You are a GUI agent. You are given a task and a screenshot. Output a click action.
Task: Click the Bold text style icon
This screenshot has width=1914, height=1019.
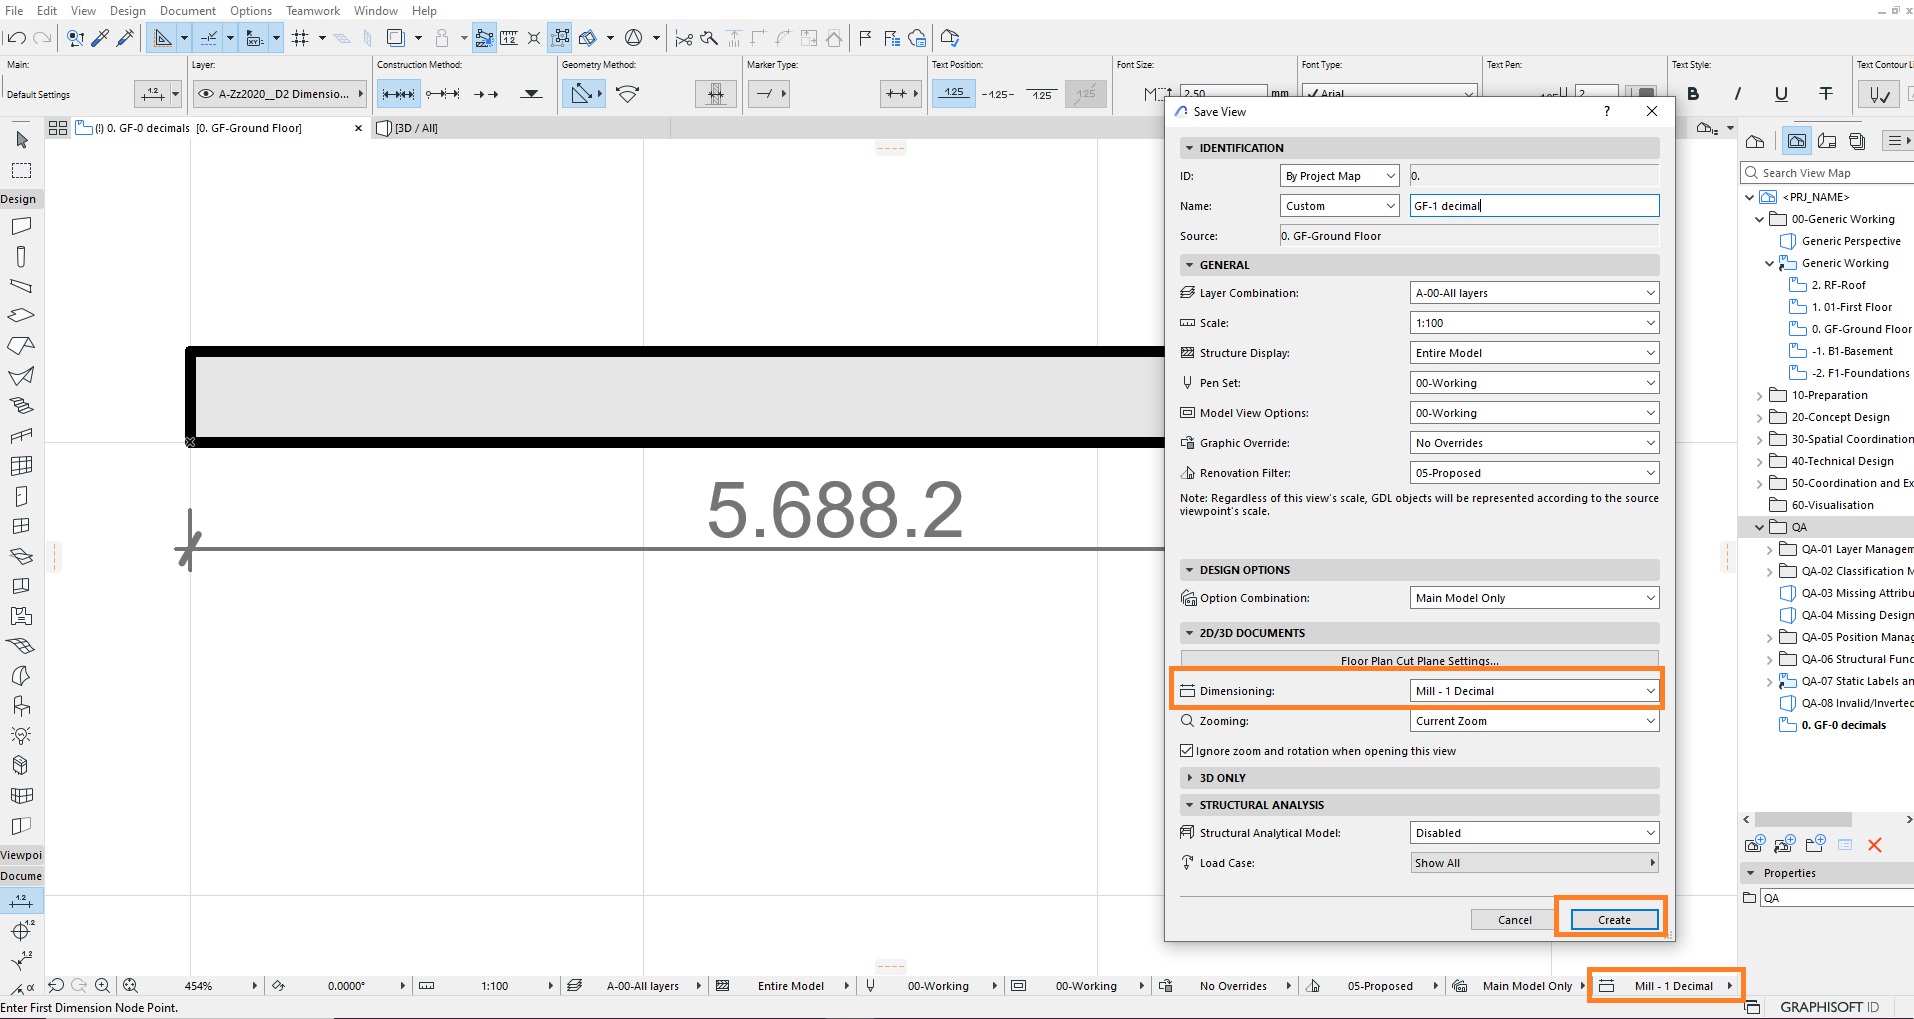pyautogui.click(x=1693, y=94)
